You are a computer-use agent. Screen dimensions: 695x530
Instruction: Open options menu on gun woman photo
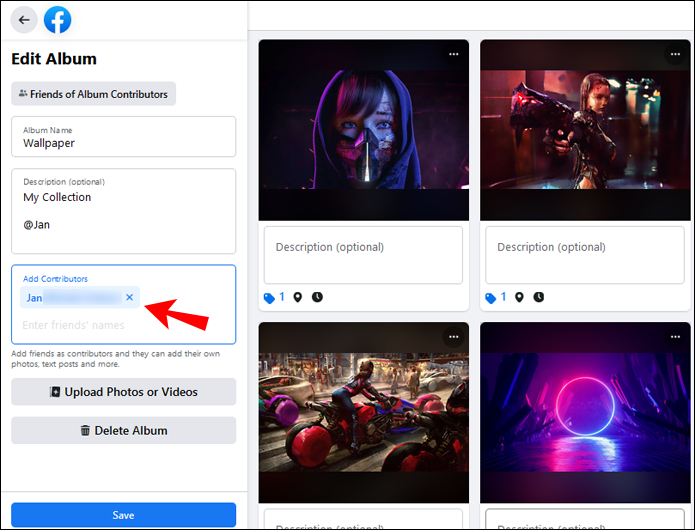[675, 54]
